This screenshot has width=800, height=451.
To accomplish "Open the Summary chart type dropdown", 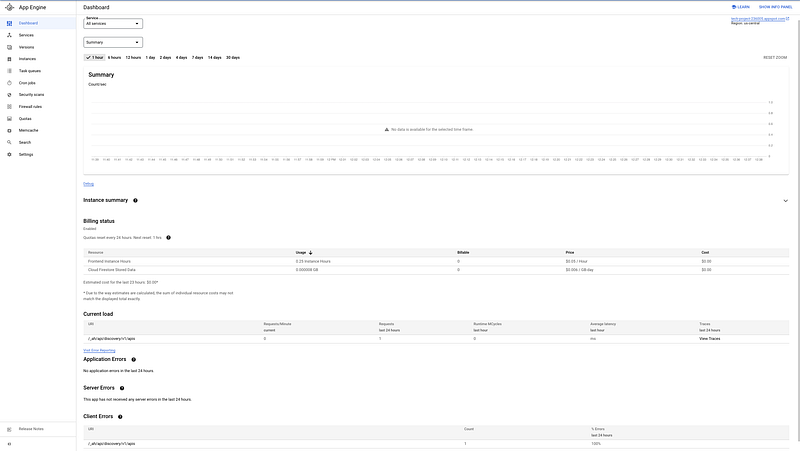I will [113, 42].
